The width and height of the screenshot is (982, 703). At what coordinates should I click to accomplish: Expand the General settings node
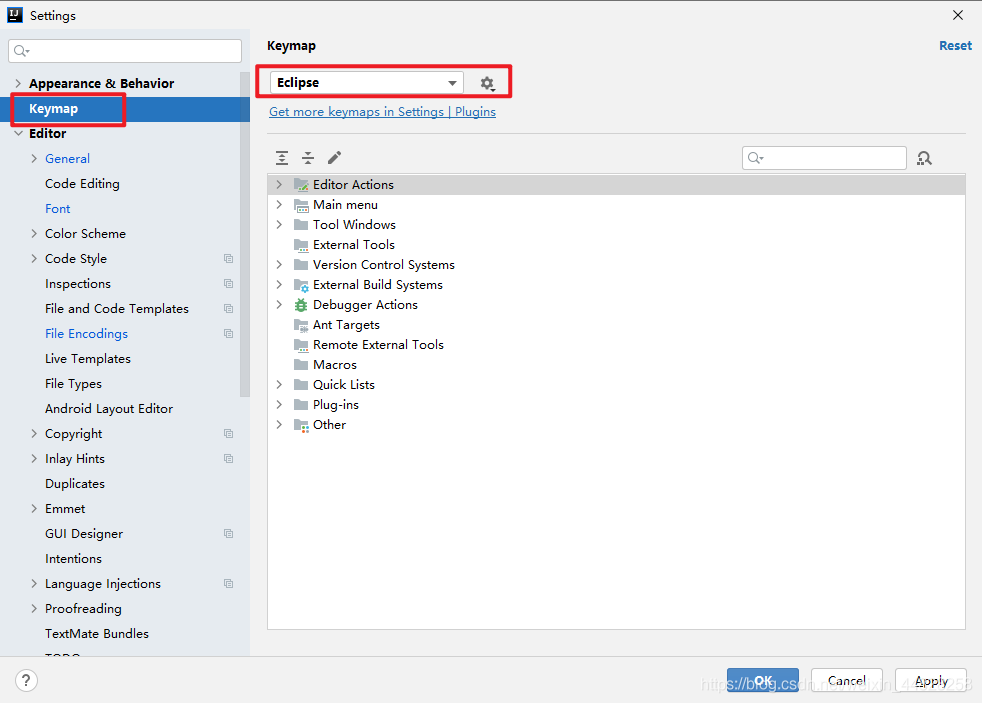point(34,158)
